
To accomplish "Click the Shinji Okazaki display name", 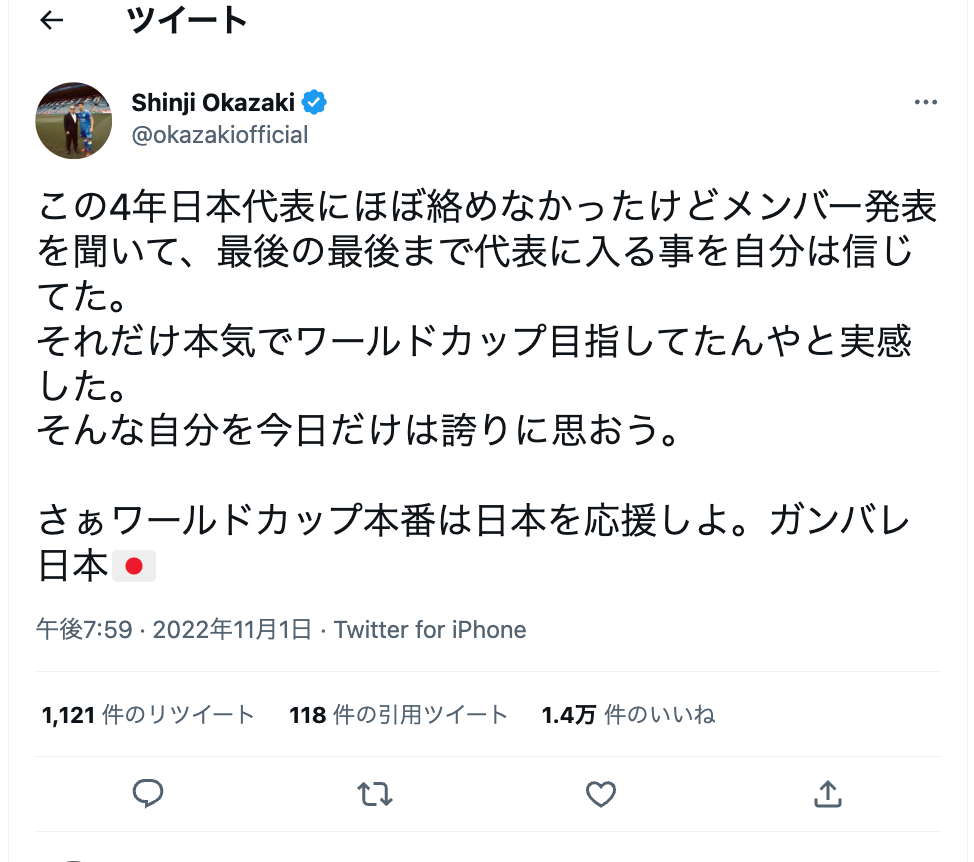I will coord(213,102).
